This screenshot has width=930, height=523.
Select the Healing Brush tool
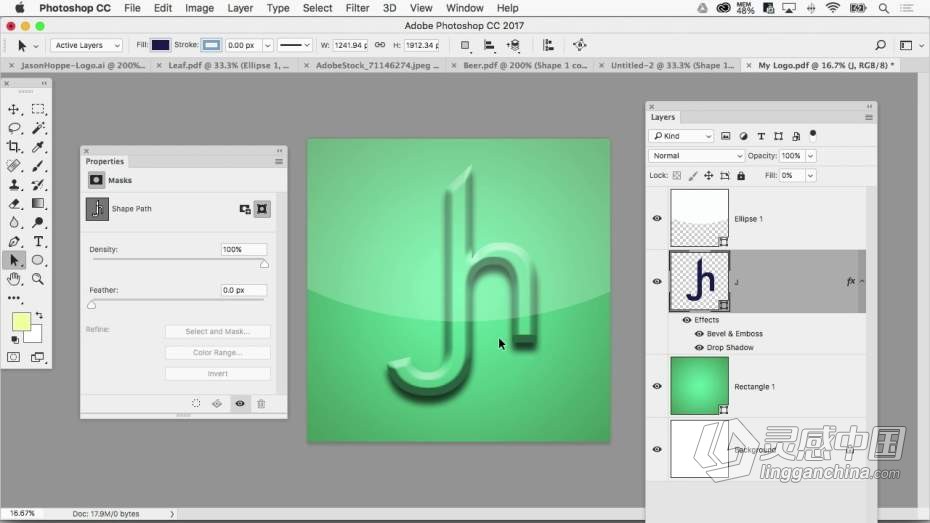(14, 166)
